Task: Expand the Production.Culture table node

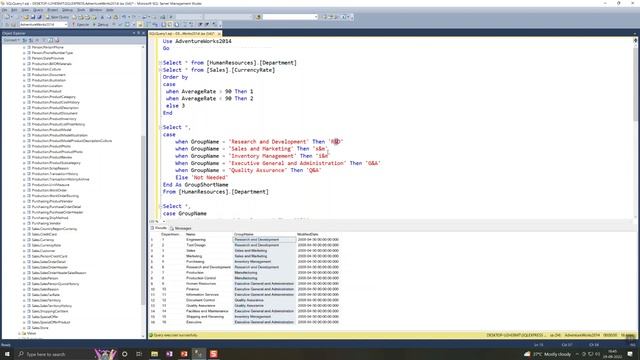Action: click(24, 69)
